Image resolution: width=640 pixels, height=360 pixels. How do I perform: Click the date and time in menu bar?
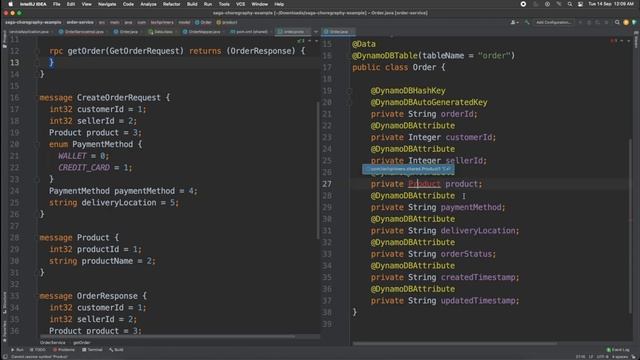point(611,4)
